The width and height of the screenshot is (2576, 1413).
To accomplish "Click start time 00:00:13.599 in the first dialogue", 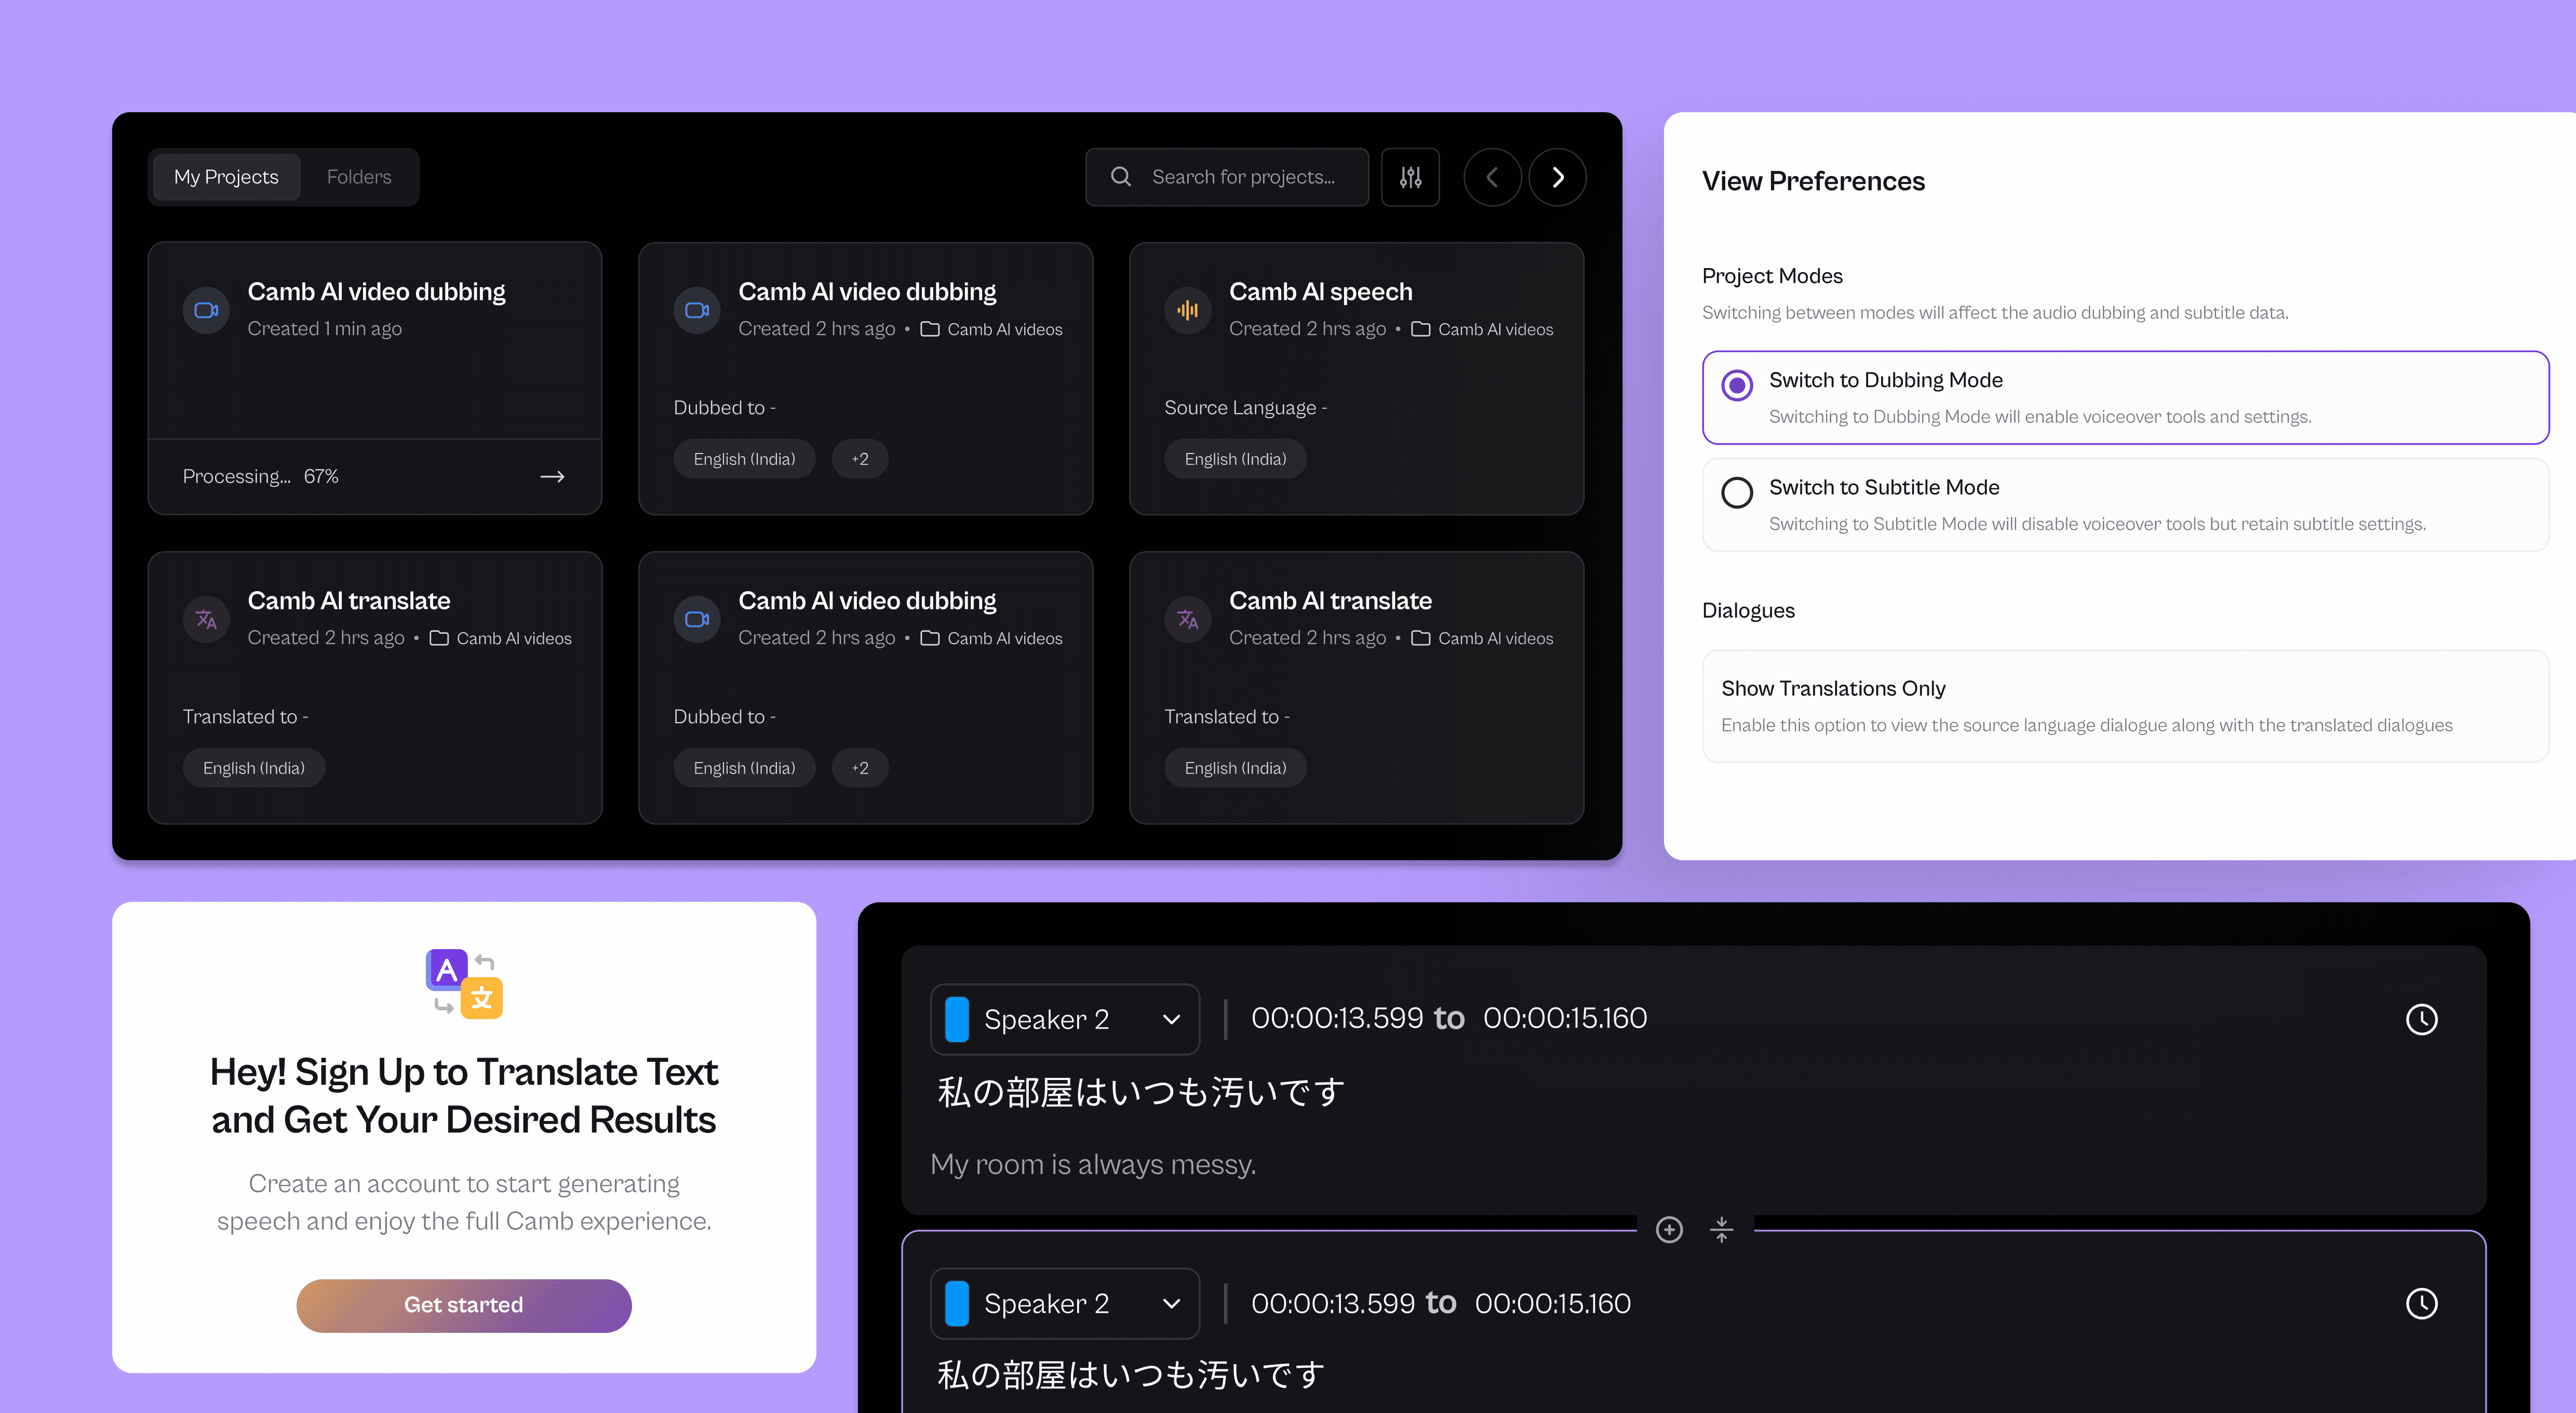I will (x=1337, y=1018).
